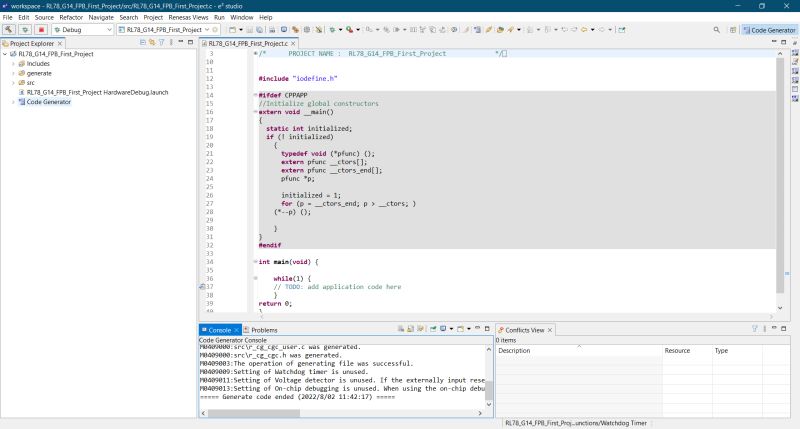Screen dimensions: 800x429
Task: Open the Edit menu
Action: tap(23, 17)
